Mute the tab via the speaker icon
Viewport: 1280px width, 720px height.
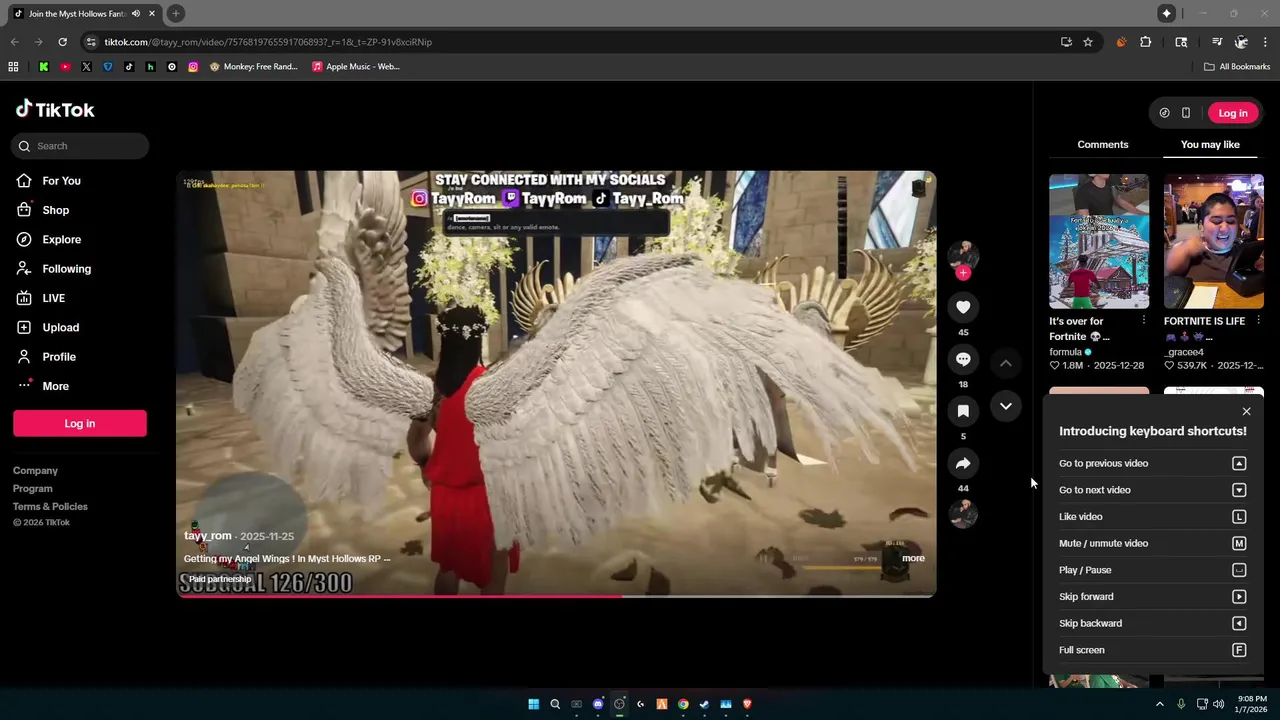136,14
